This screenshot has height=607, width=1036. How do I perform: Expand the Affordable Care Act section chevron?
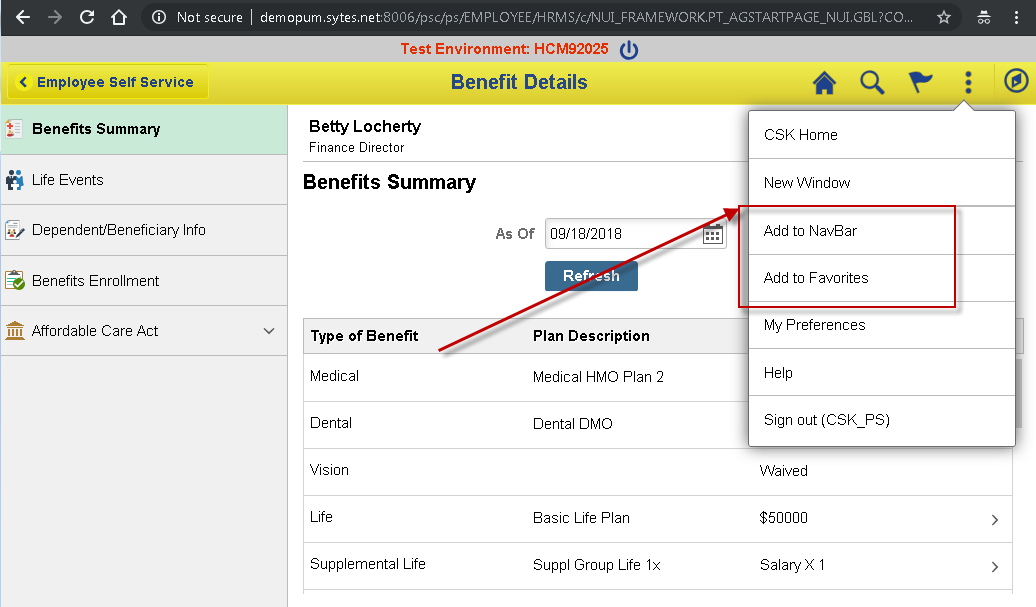[268, 331]
